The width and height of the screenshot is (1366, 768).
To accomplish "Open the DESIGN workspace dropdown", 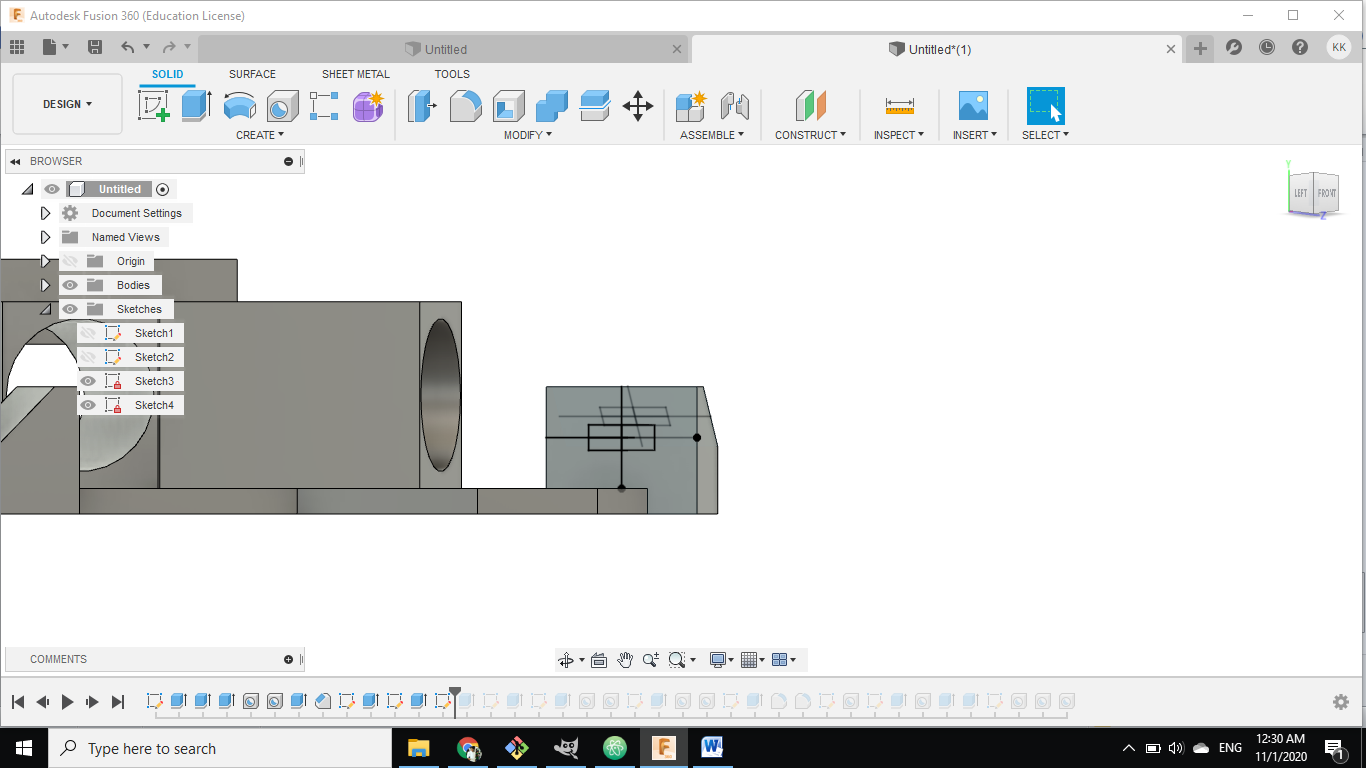I will pos(67,104).
